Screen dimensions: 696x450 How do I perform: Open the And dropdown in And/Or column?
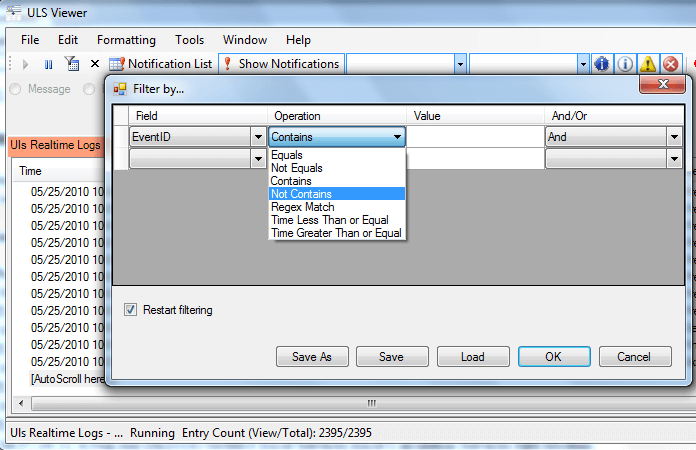pyautogui.click(x=674, y=137)
